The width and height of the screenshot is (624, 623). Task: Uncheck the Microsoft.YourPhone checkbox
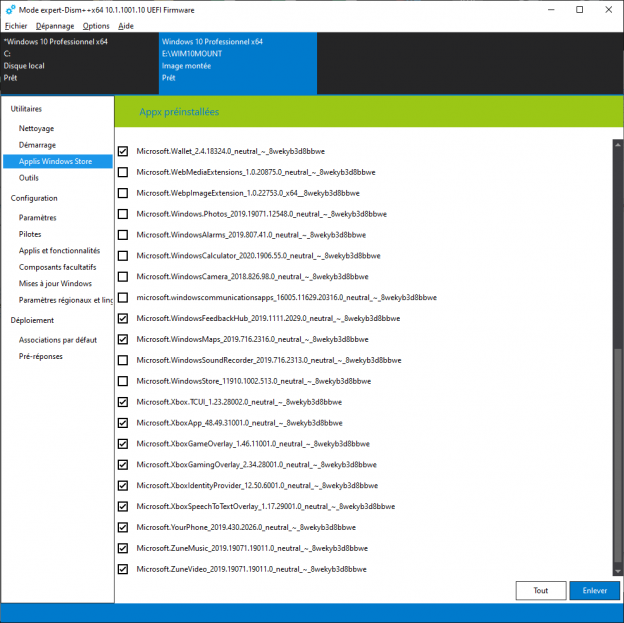pos(123,527)
